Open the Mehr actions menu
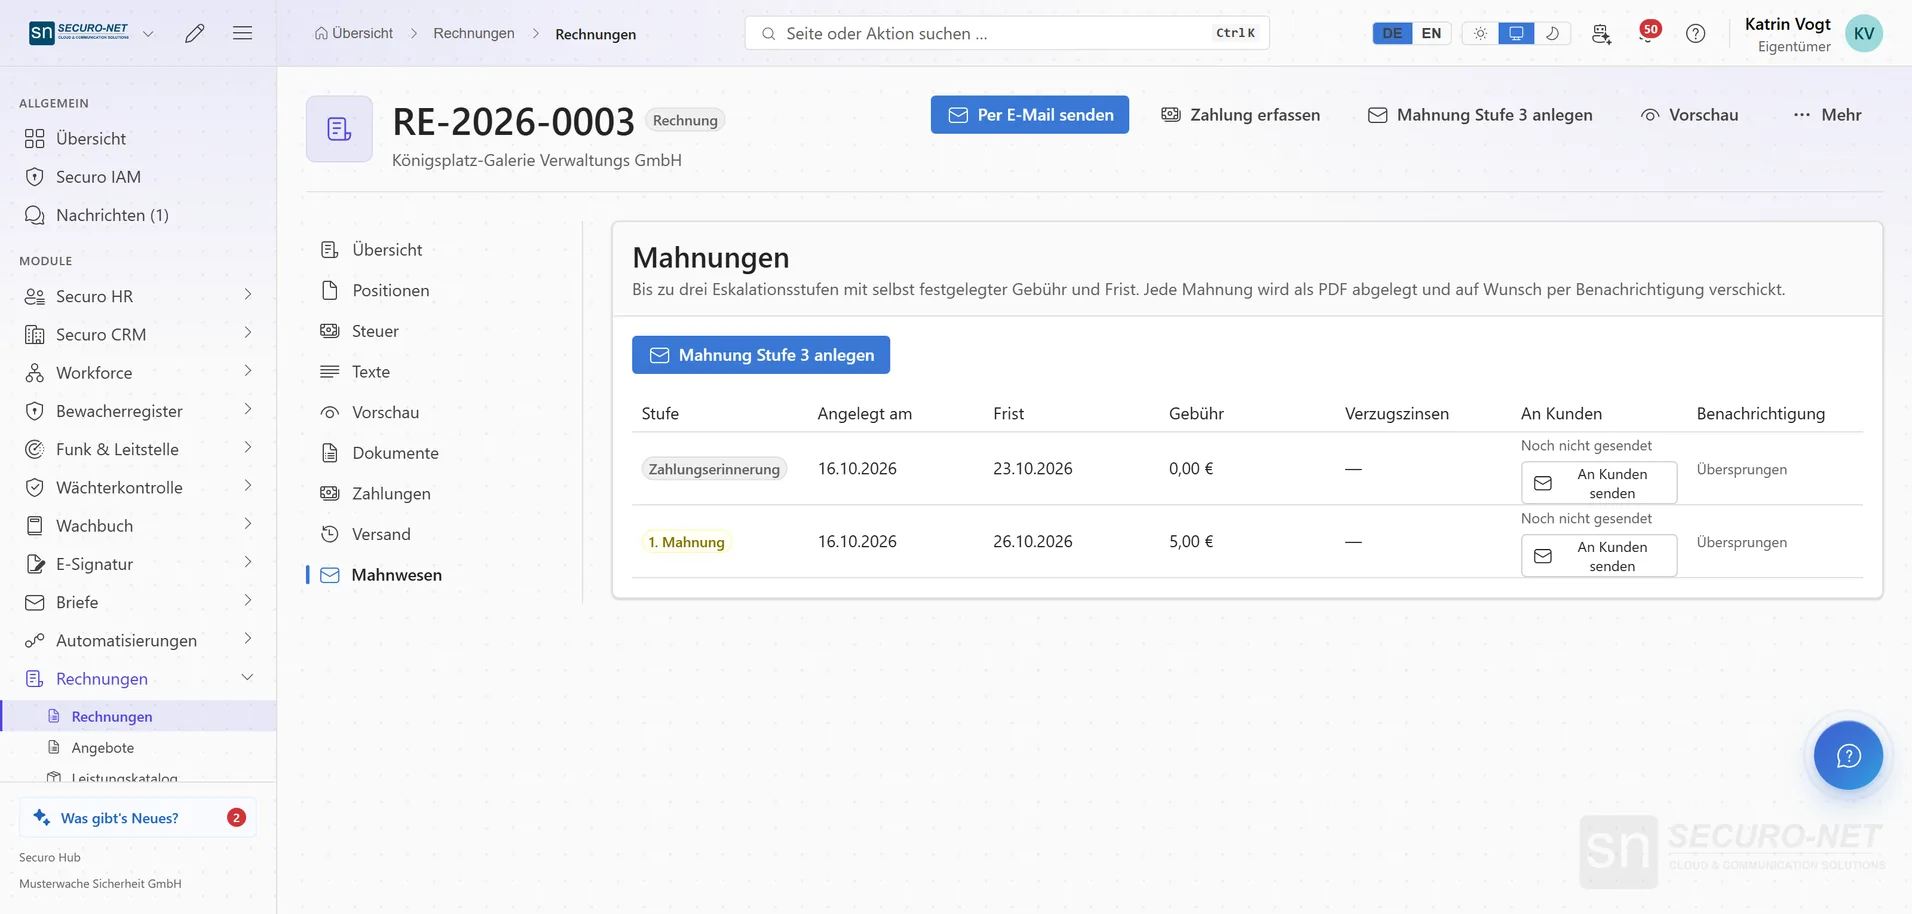Screen dimensions: 1912x914 click(x=1827, y=115)
